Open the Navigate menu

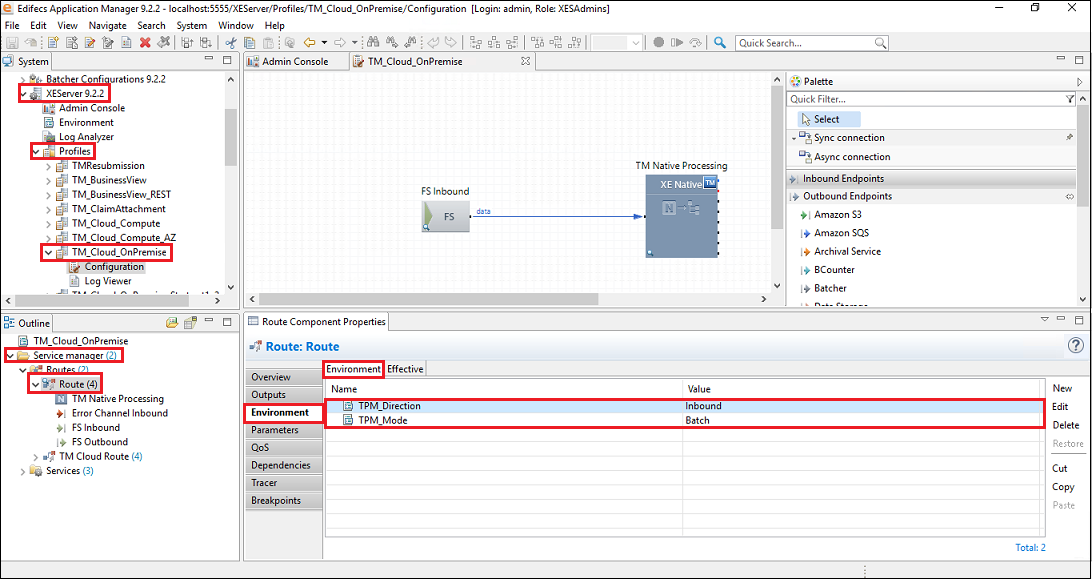pos(108,25)
